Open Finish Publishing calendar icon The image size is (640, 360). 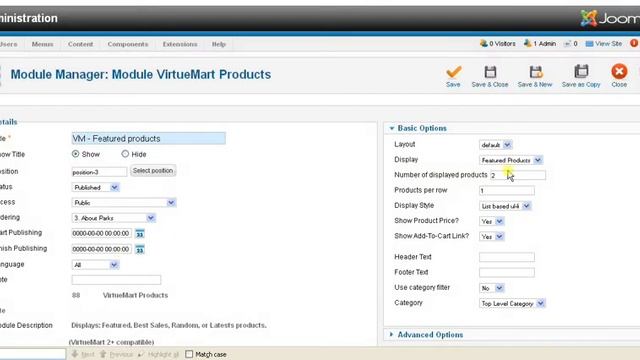pos(140,249)
